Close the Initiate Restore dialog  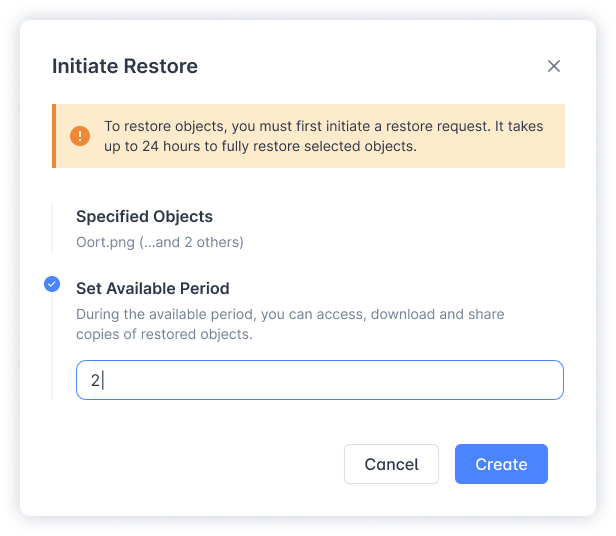click(x=554, y=66)
